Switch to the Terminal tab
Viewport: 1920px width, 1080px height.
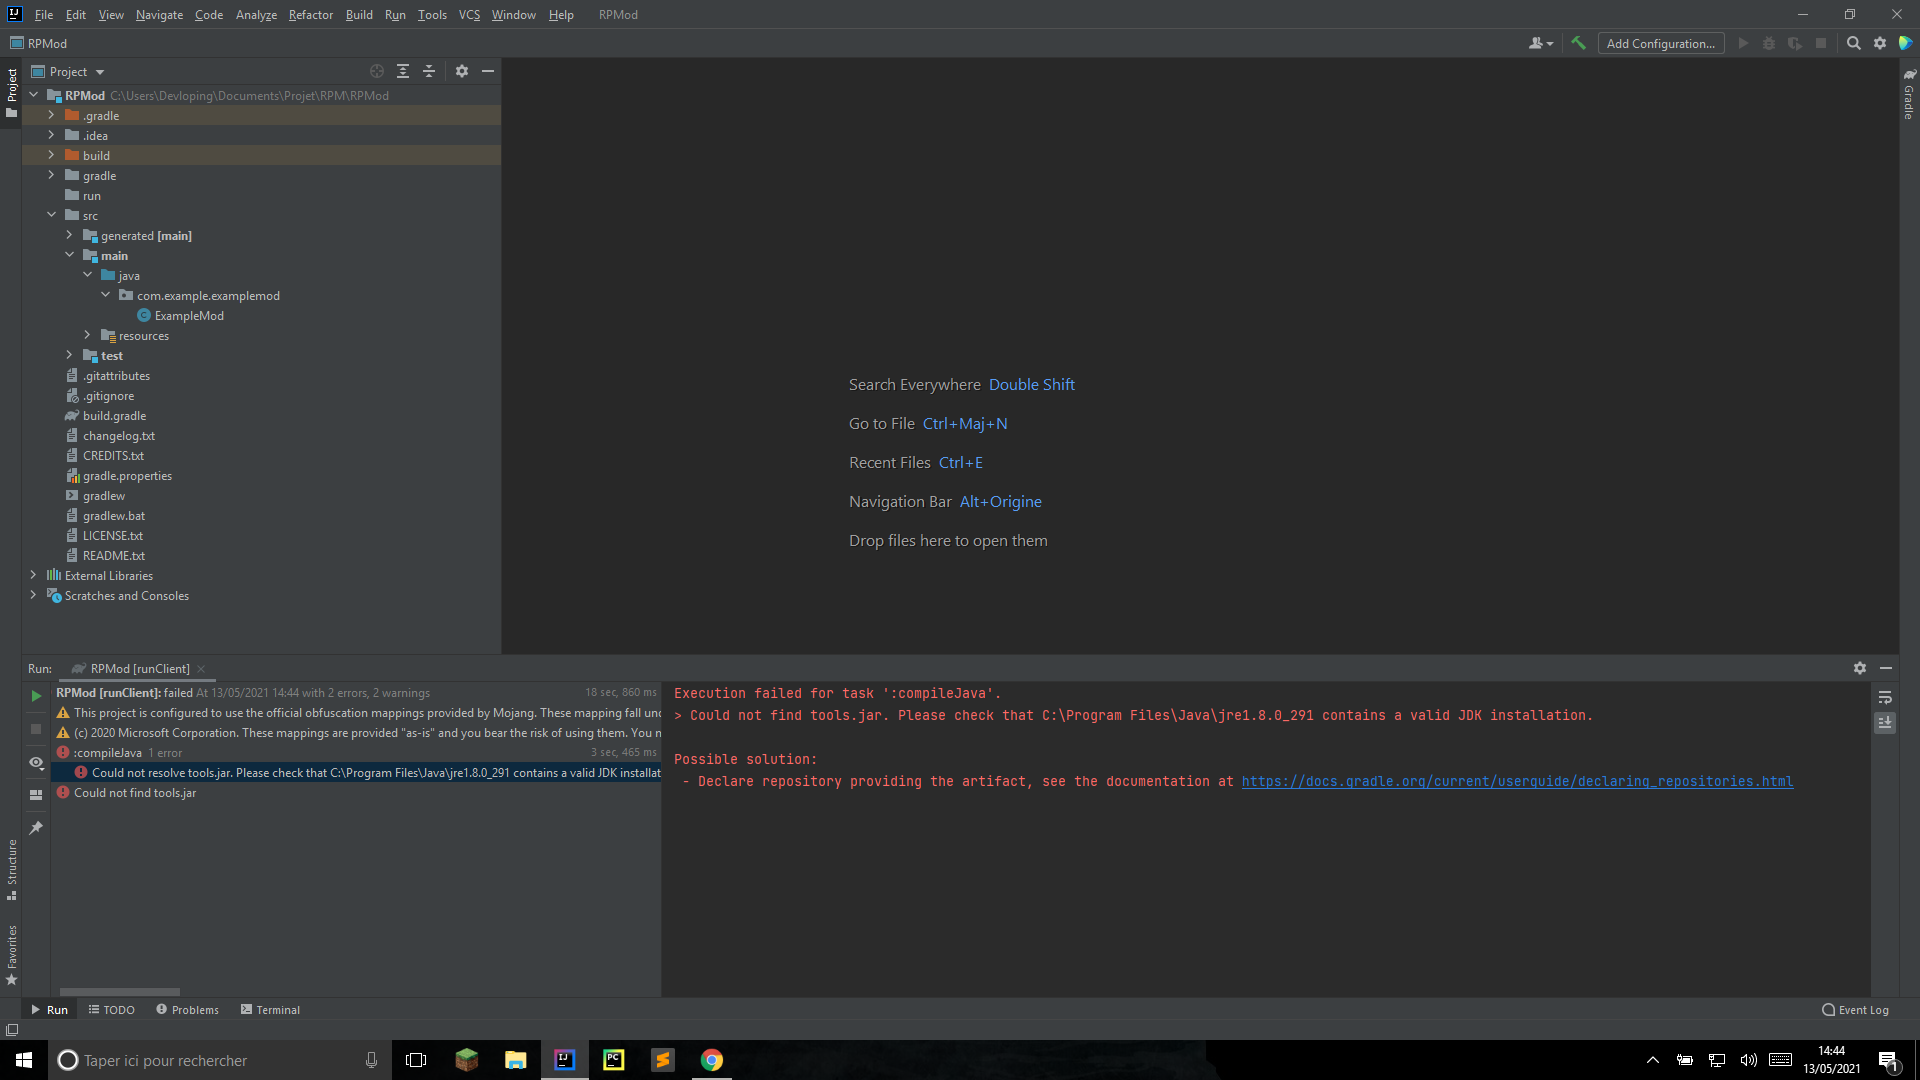tap(270, 1010)
